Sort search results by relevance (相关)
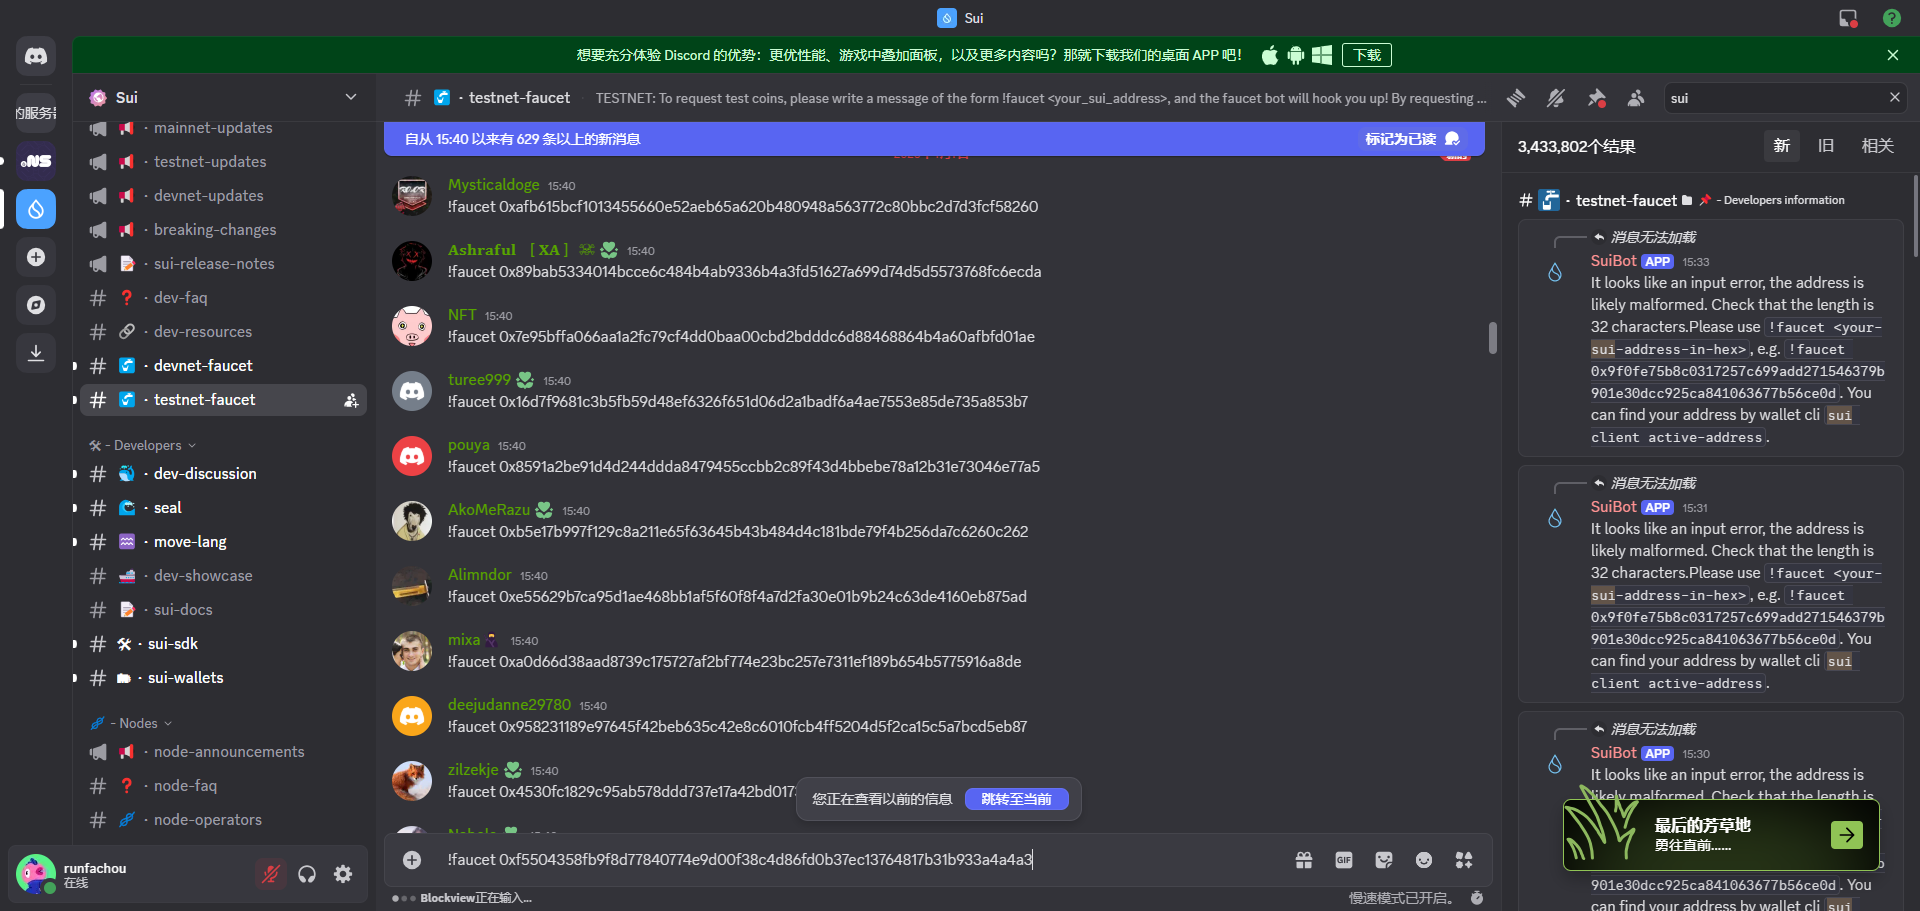The height and width of the screenshot is (911, 1920). pyautogui.click(x=1877, y=146)
